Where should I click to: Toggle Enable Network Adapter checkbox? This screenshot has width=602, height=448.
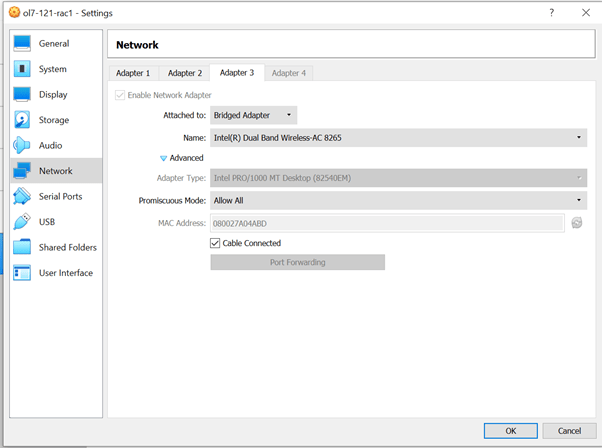point(121,95)
